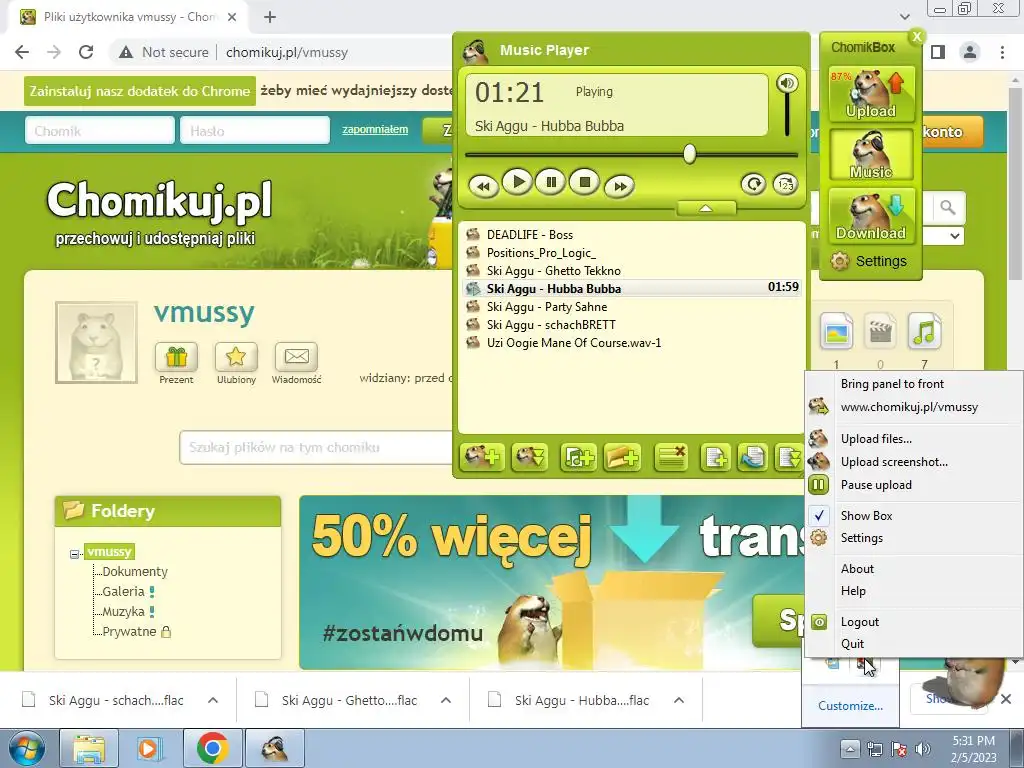Click the Hasło password input field
Viewport: 1024px width, 768px height.
tap(255, 131)
